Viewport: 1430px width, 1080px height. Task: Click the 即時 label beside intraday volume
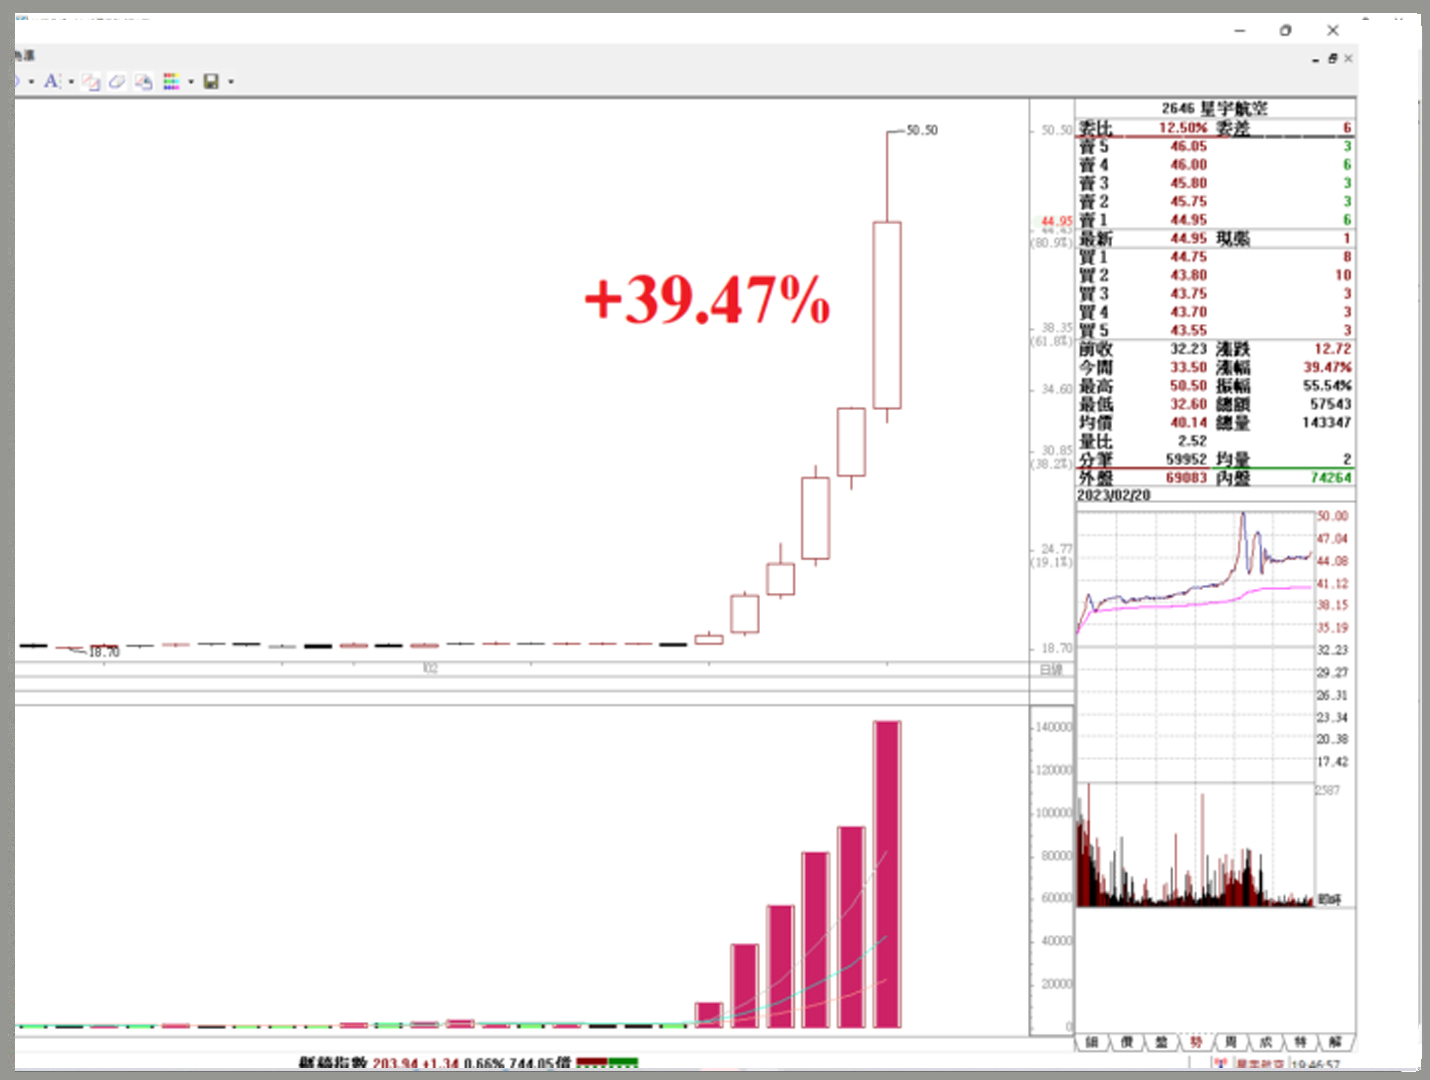[1329, 900]
